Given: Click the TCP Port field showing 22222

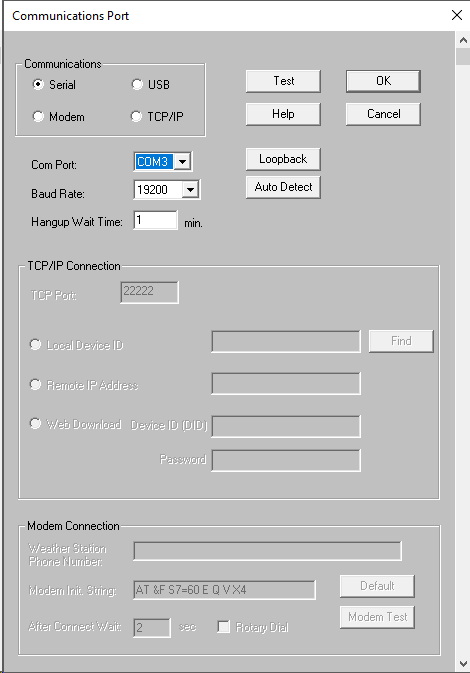Looking at the screenshot, I should (149, 293).
